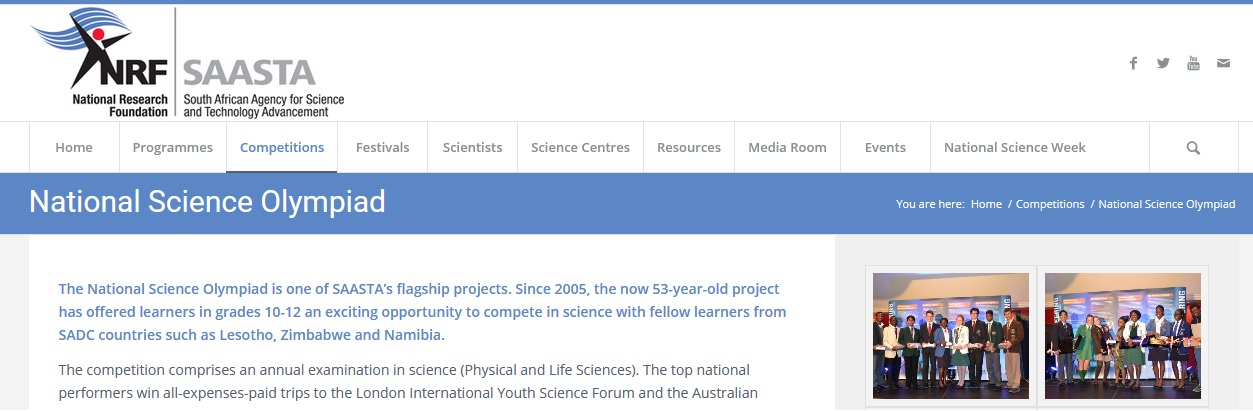The height and width of the screenshot is (411, 1253).
Task: Open the Media Room menu
Action: (x=787, y=147)
